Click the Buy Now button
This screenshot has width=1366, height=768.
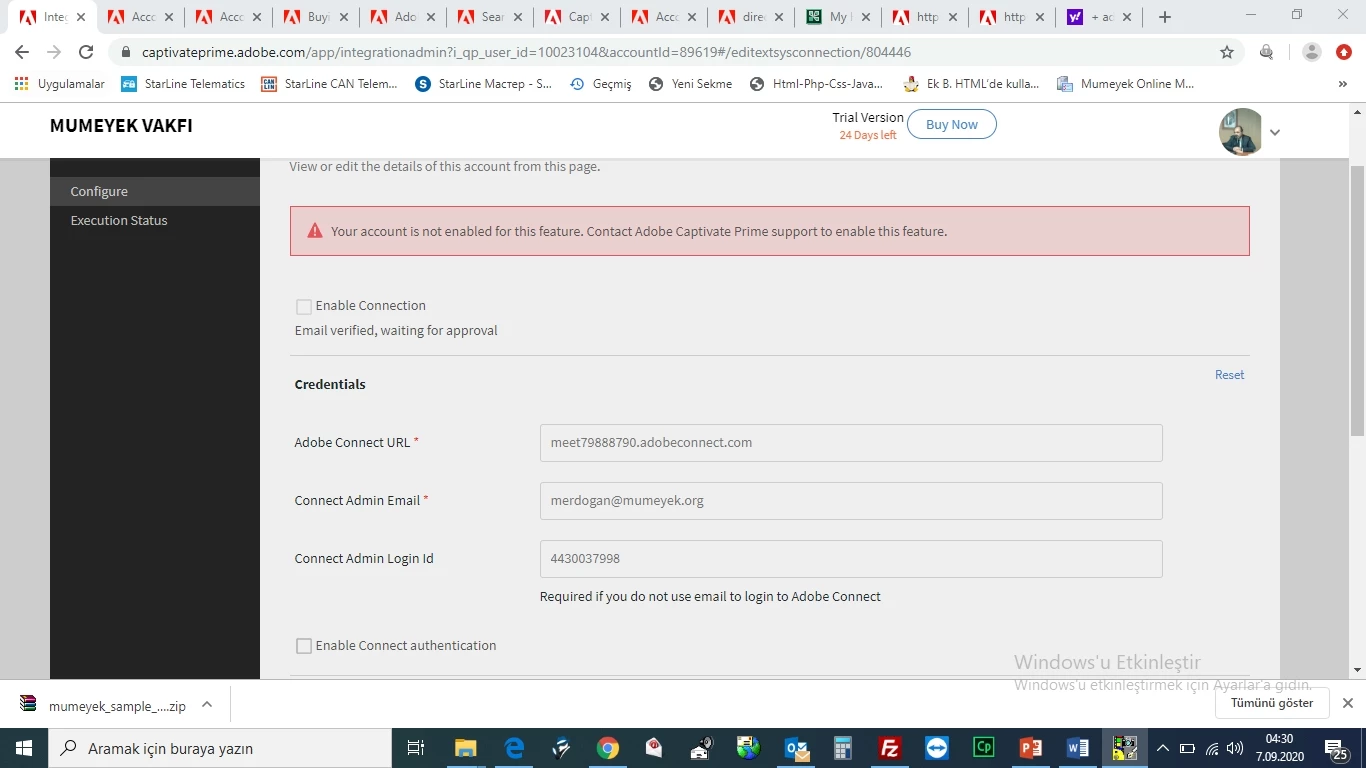coord(951,125)
